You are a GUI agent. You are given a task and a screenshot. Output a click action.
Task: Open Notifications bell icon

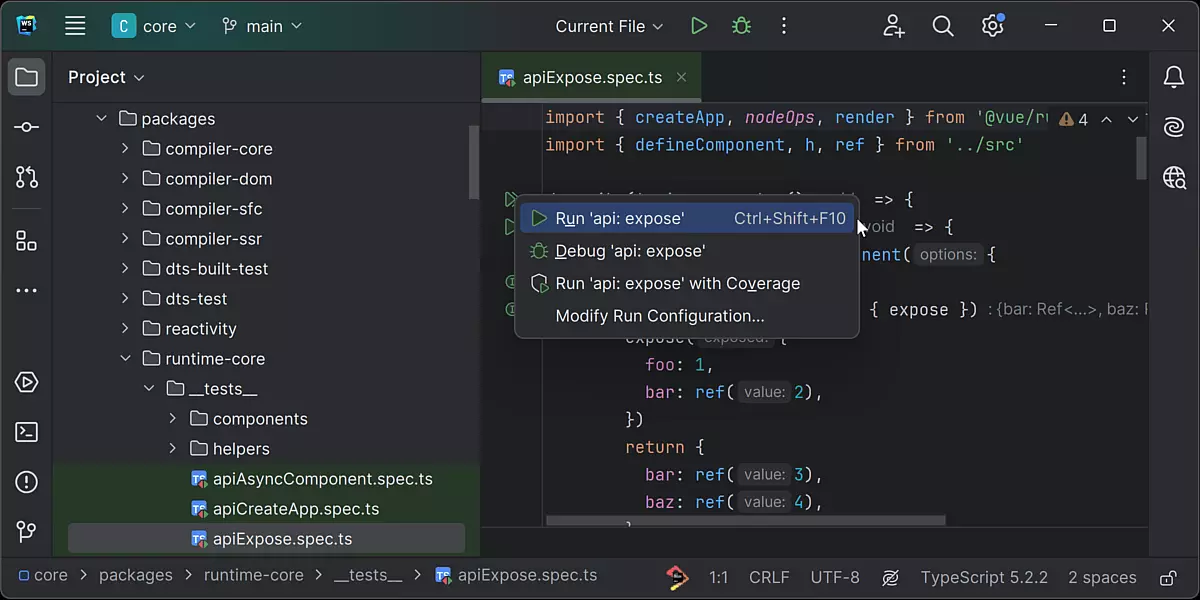pyautogui.click(x=1174, y=77)
